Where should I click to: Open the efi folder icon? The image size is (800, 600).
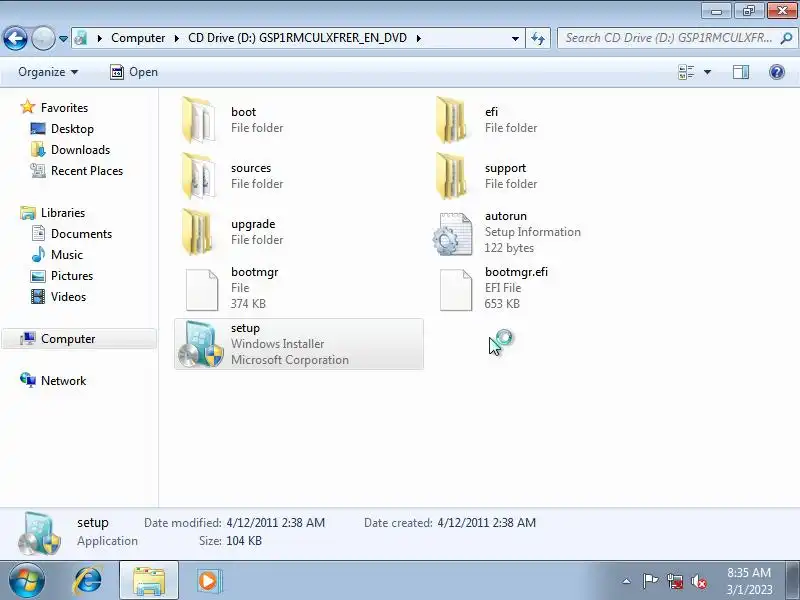coord(453,120)
